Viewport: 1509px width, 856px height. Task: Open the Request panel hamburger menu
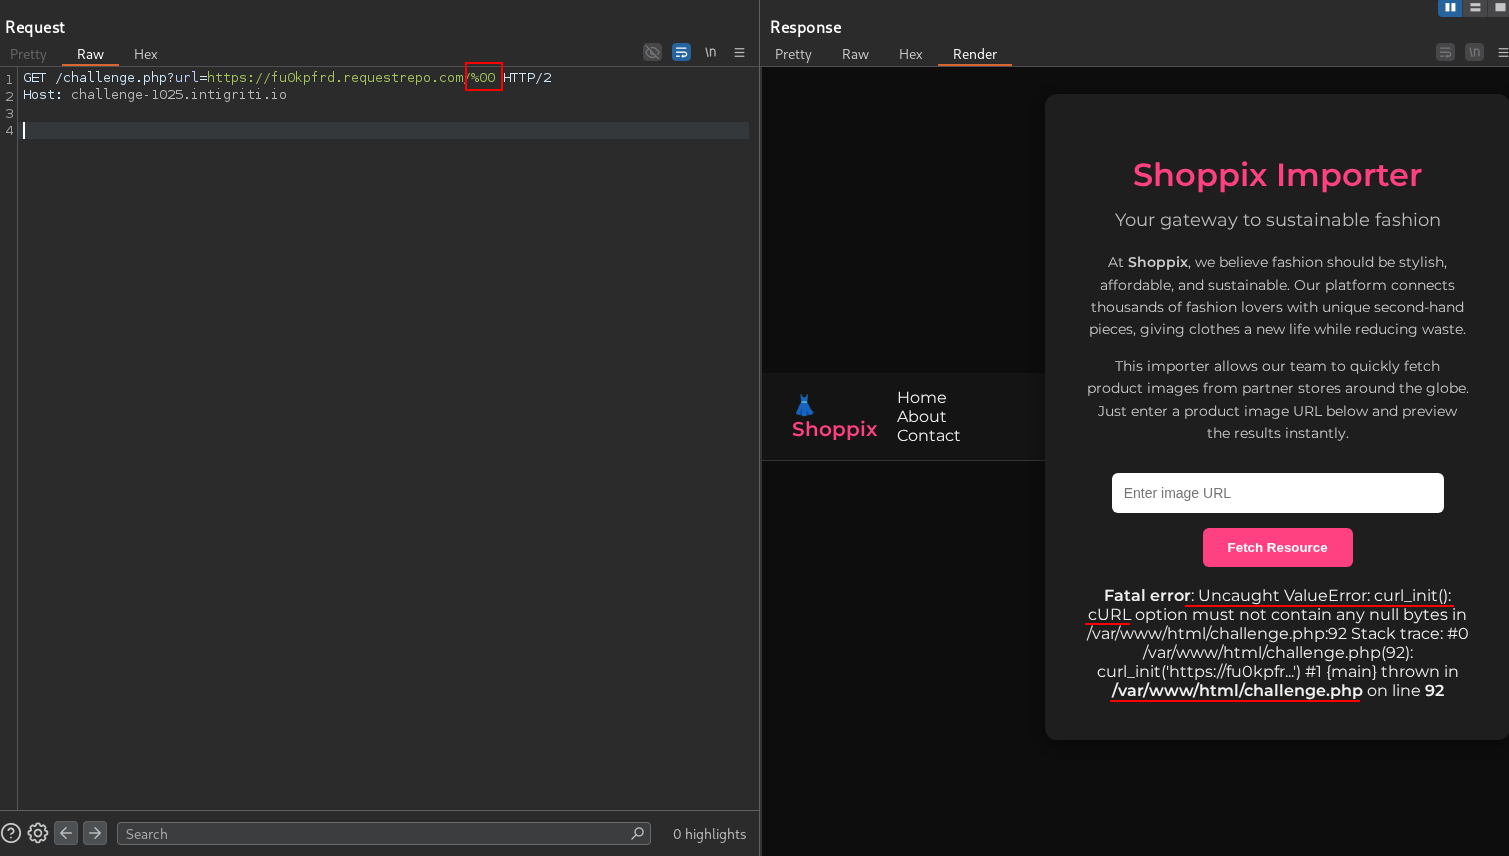pyautogui.click(x=739, y=52)
